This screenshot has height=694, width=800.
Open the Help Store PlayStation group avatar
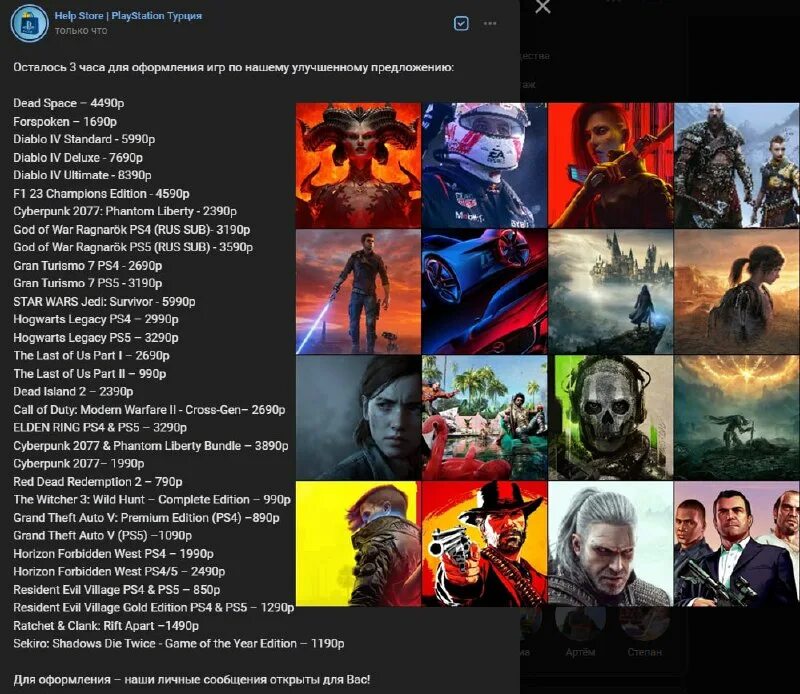[29, 23]
